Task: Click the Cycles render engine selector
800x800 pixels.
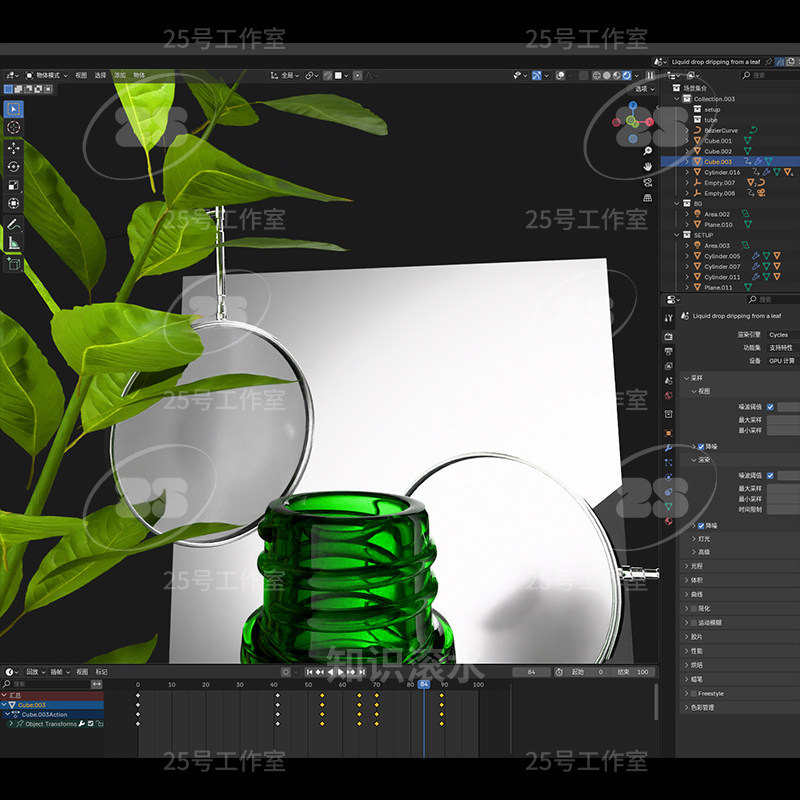Action: pos(781,335)
